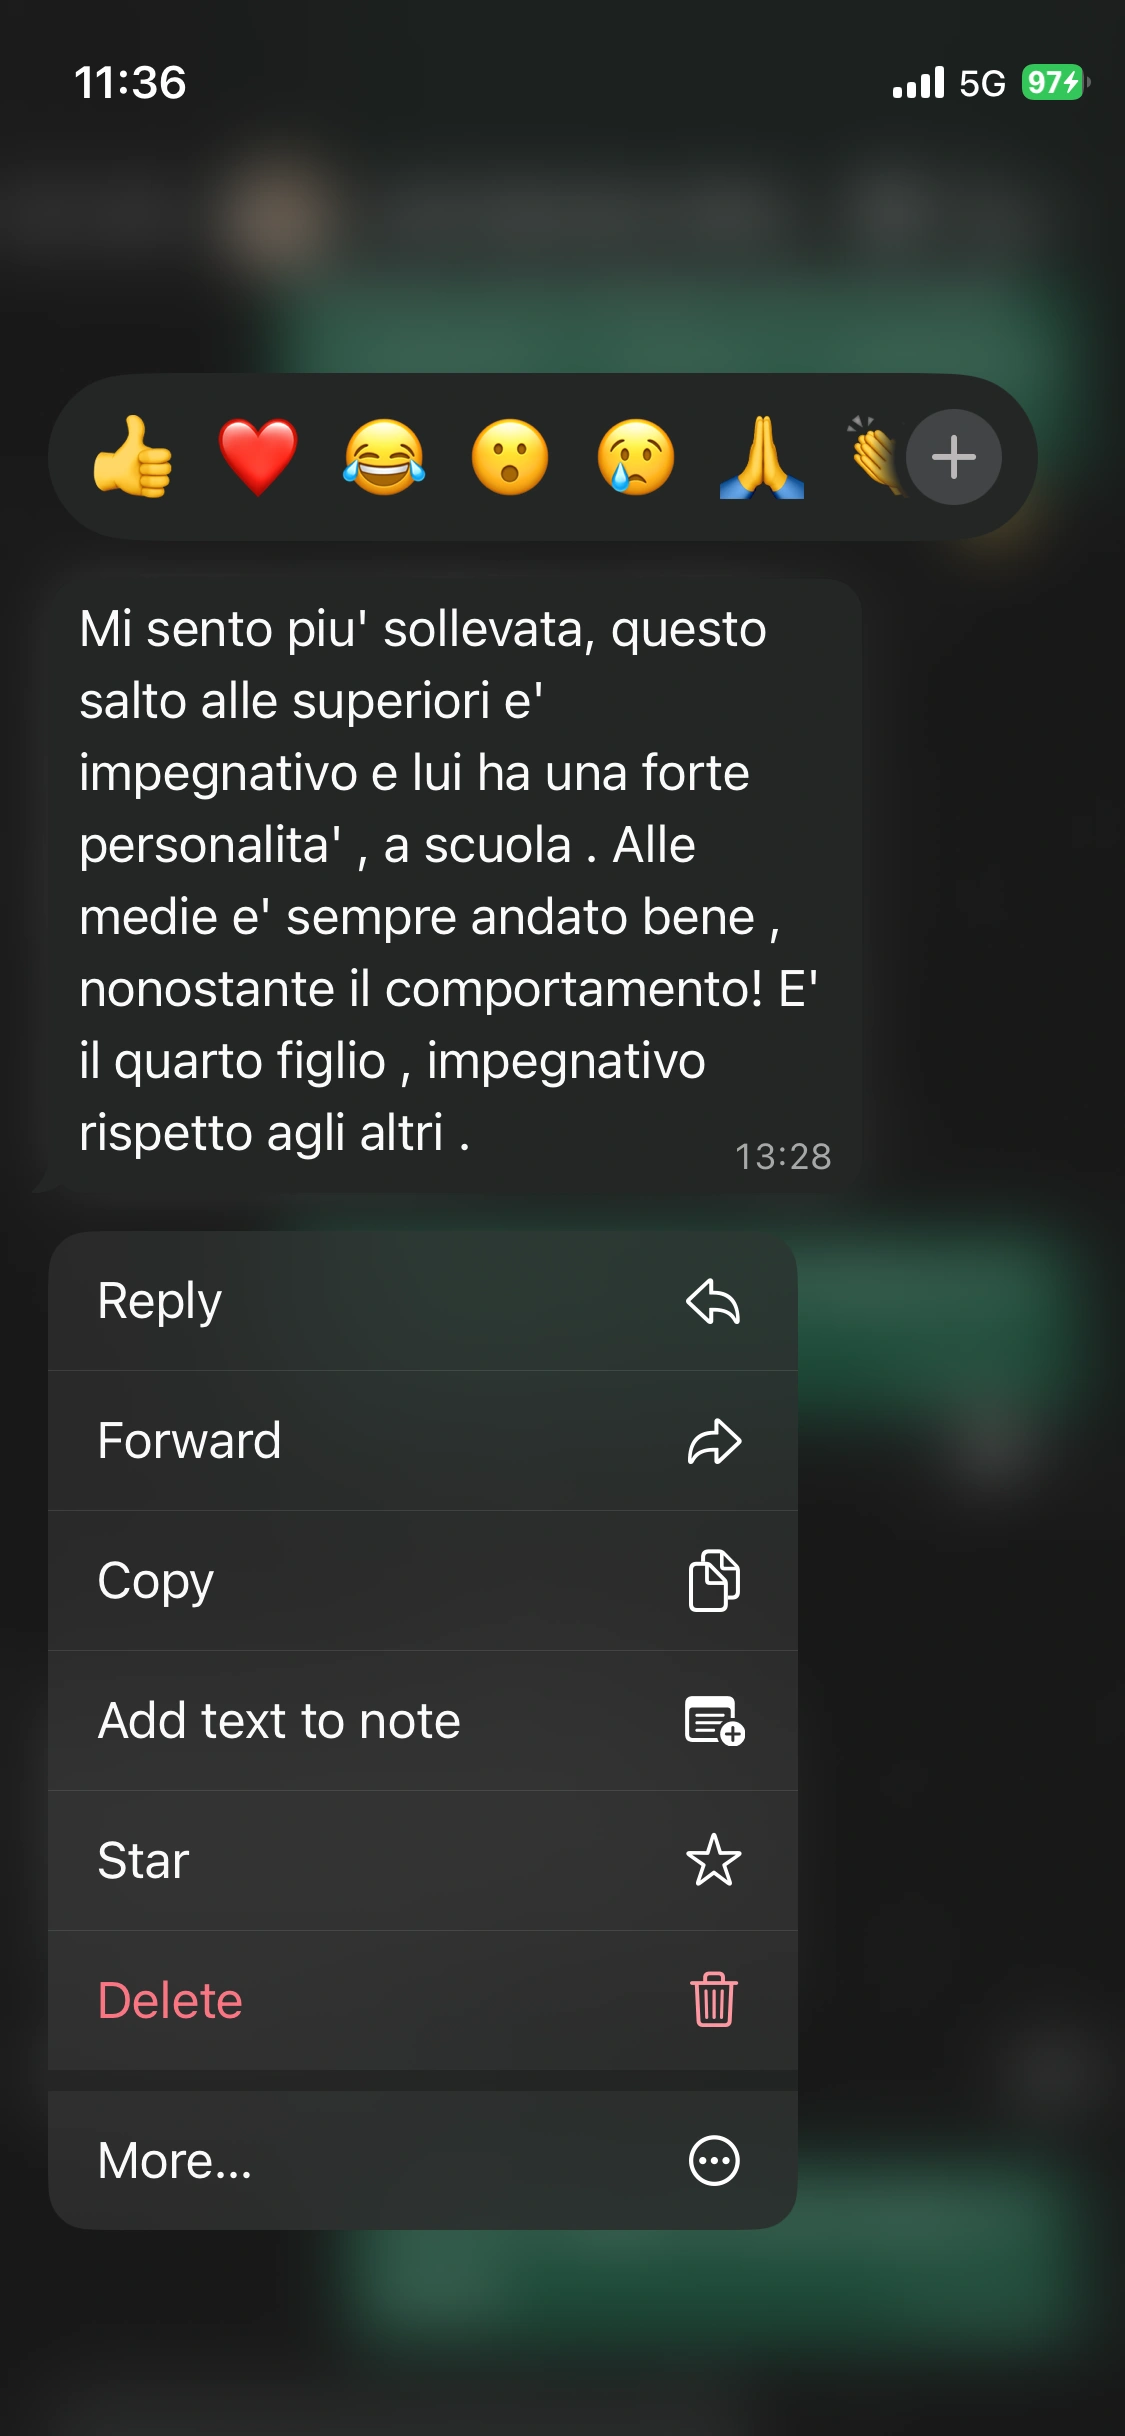Tap the circled ellipsis icon
The width and height of the screenshot is (1125, 2436).
714,2161
